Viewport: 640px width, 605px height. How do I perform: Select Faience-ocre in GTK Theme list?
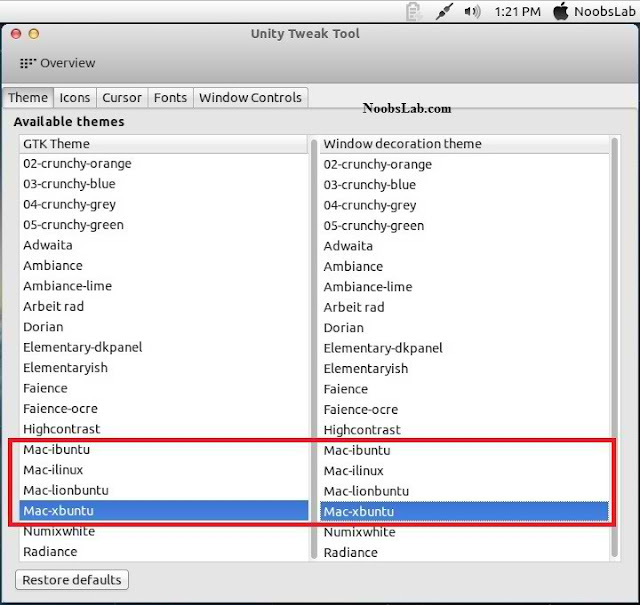coord(163,409)
